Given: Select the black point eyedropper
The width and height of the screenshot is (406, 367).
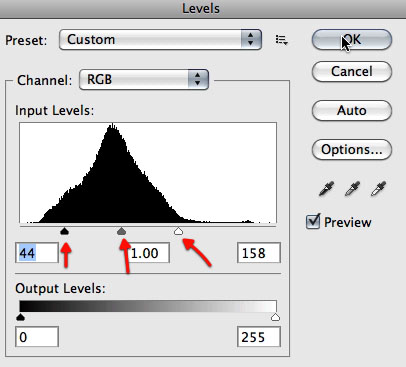Looking at the screenshot, I should (326, 188).
